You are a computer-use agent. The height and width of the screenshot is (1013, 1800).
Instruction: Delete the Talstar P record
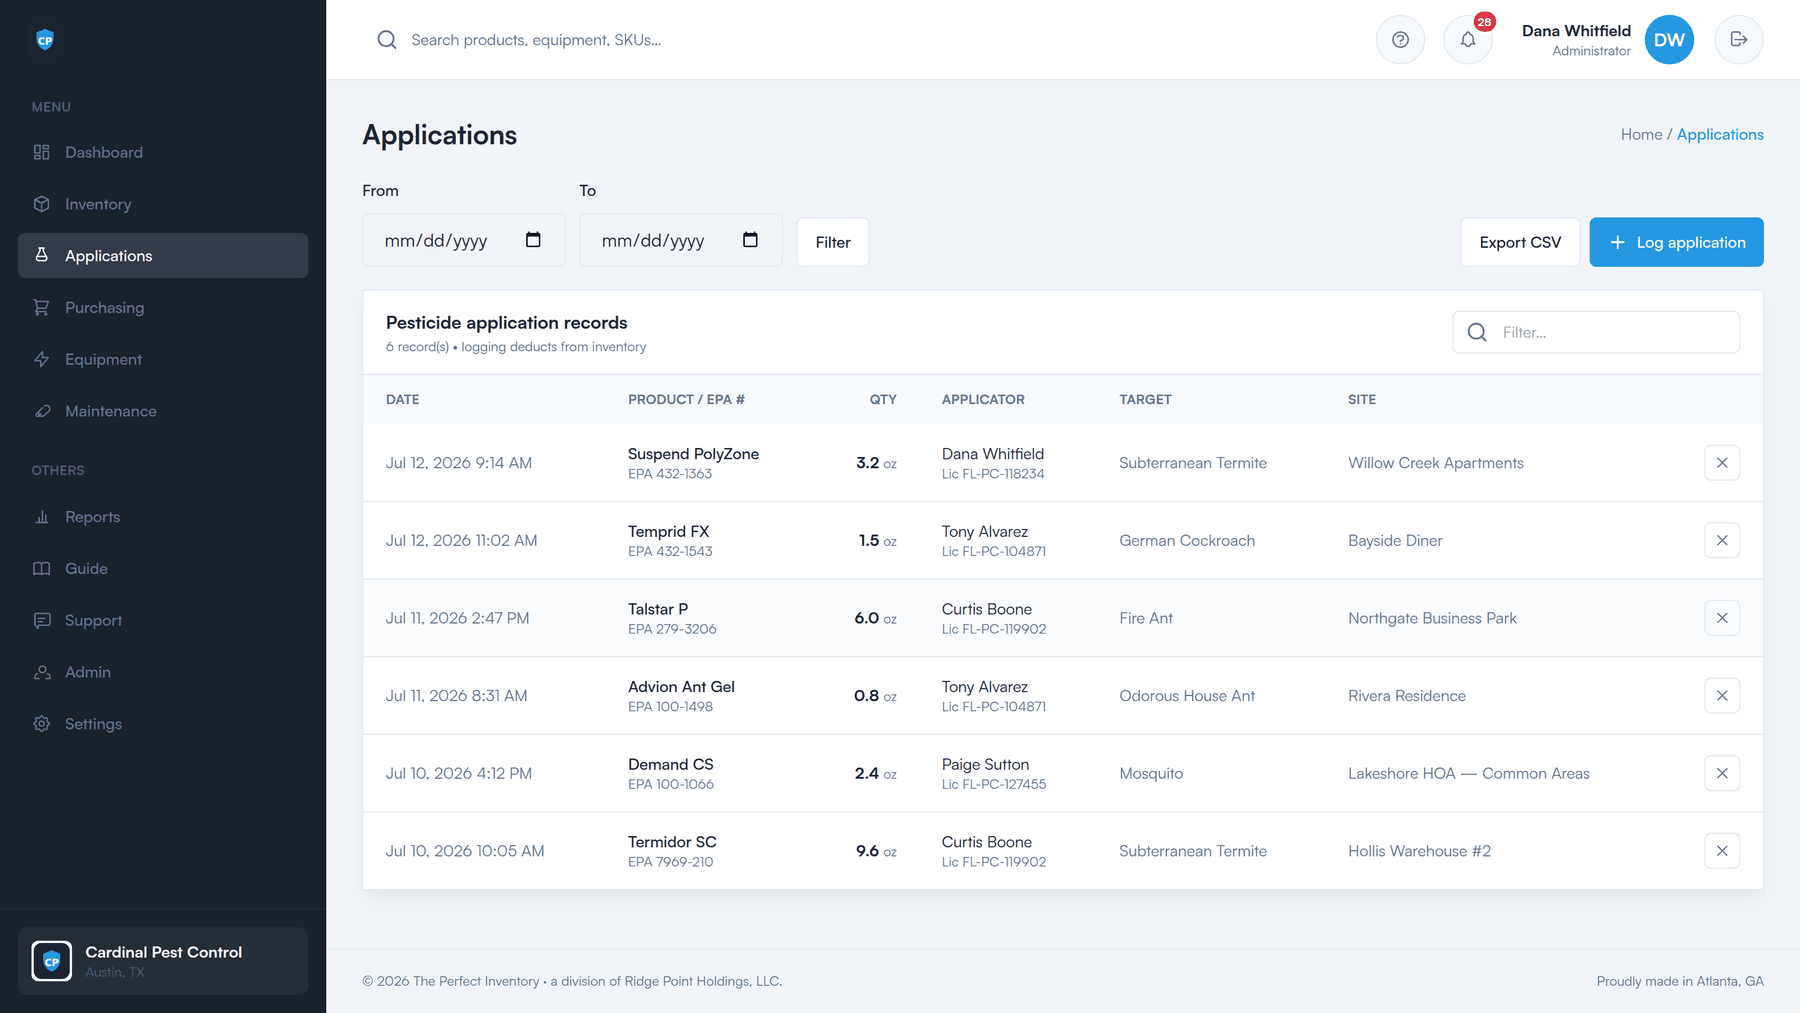[1722, 618]
